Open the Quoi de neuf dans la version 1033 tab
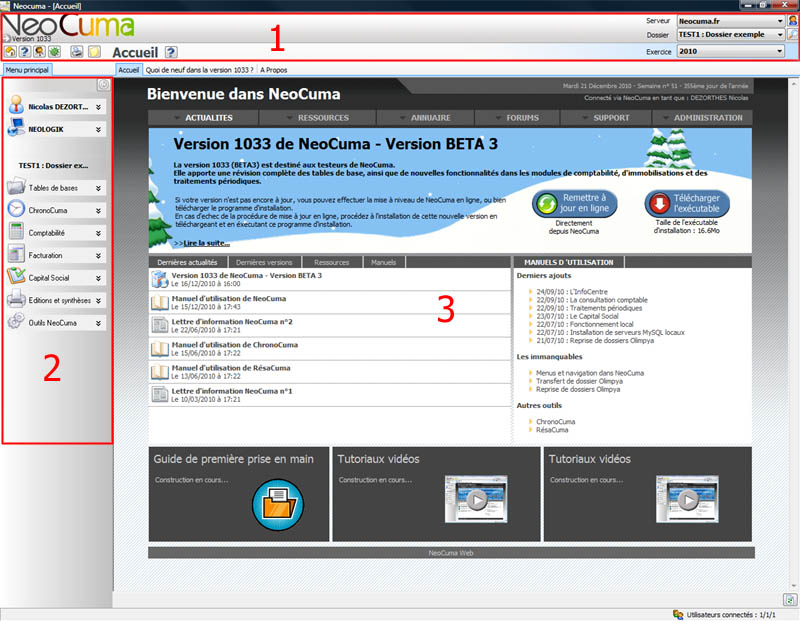Screen dimensions: 800x621 coord(199,70)
